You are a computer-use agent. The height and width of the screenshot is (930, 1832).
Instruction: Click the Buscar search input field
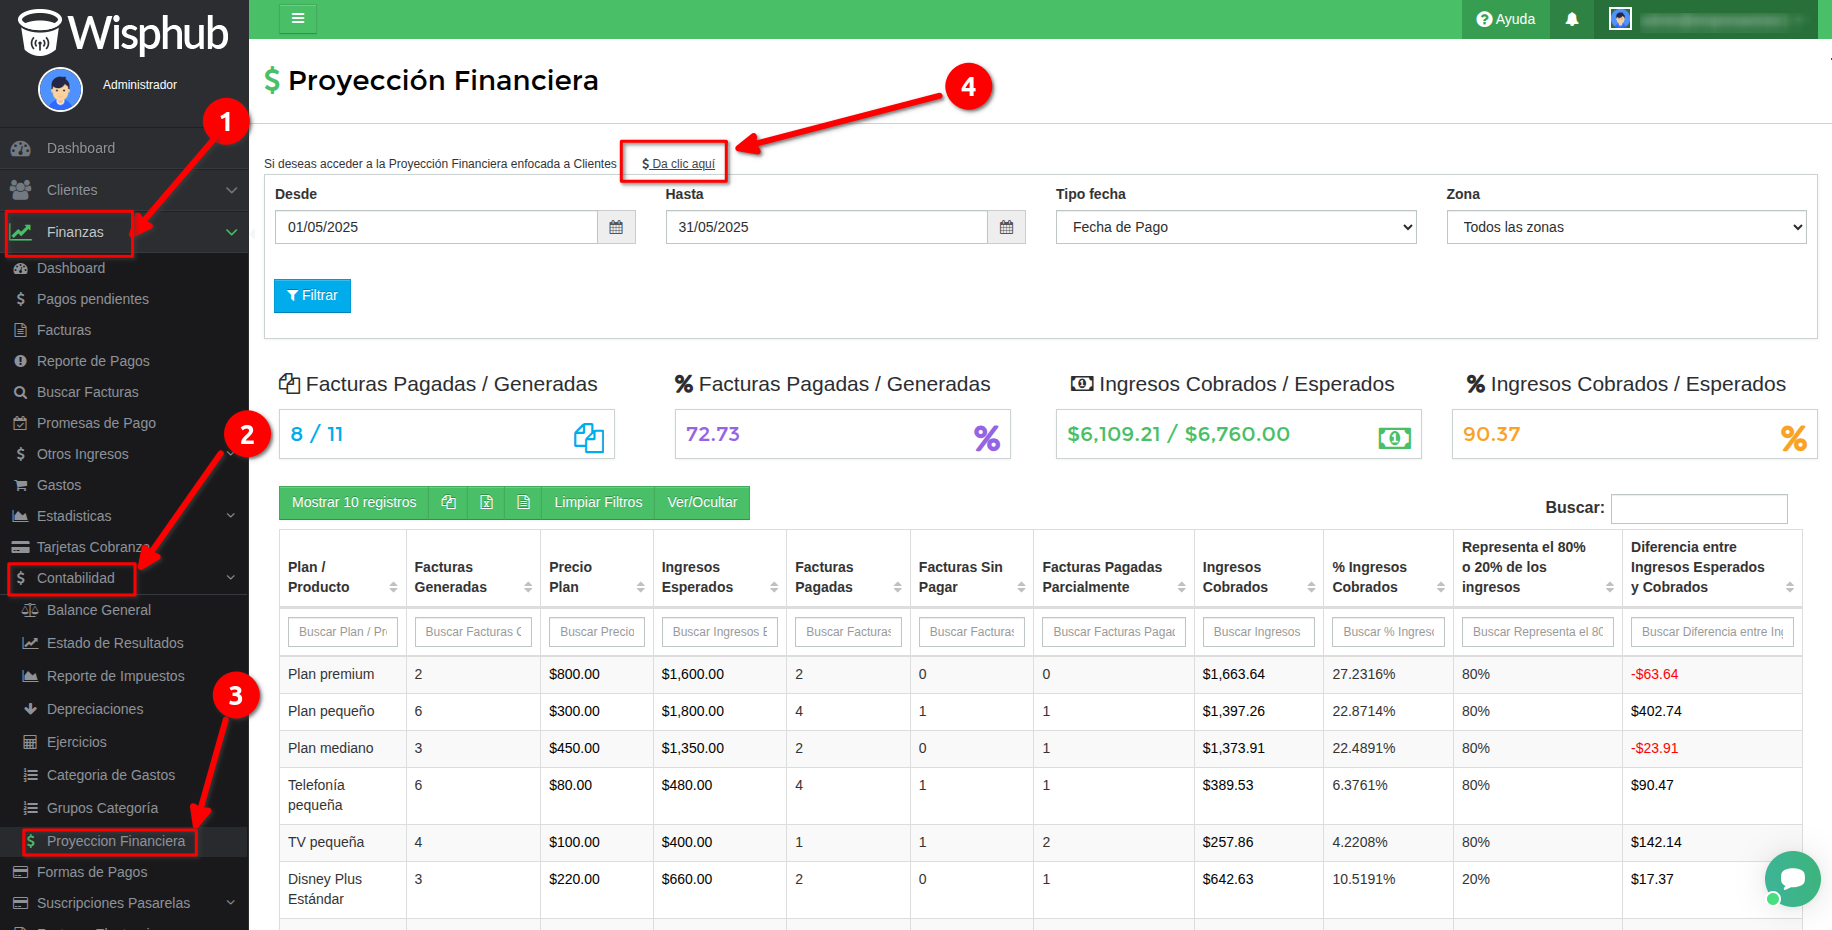click(1698, 508)
